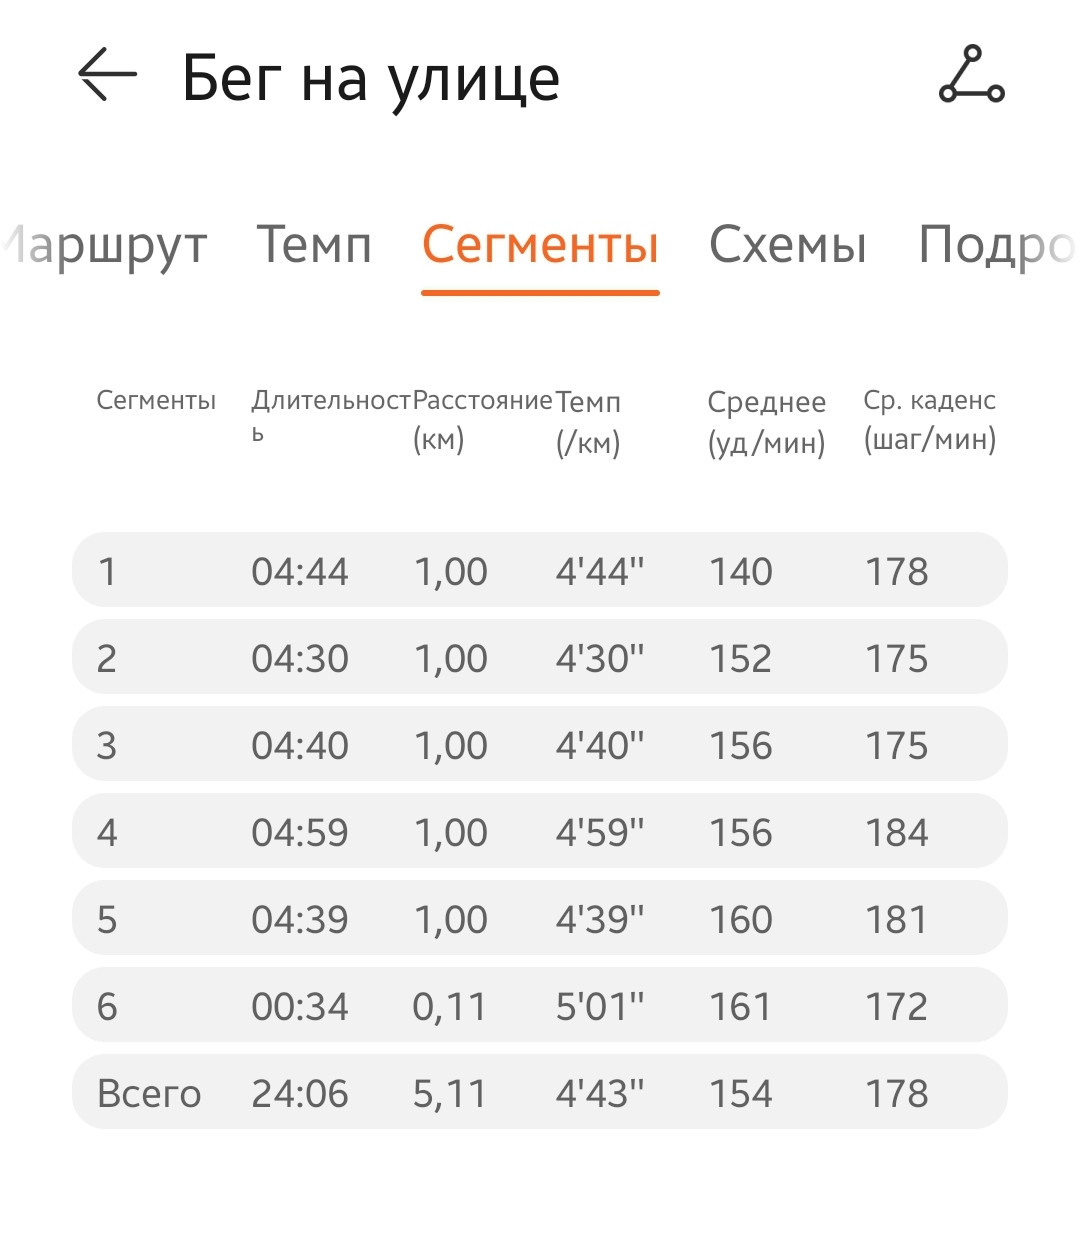
Task: Open the Подробно tab
Action: tap(997, 246)
